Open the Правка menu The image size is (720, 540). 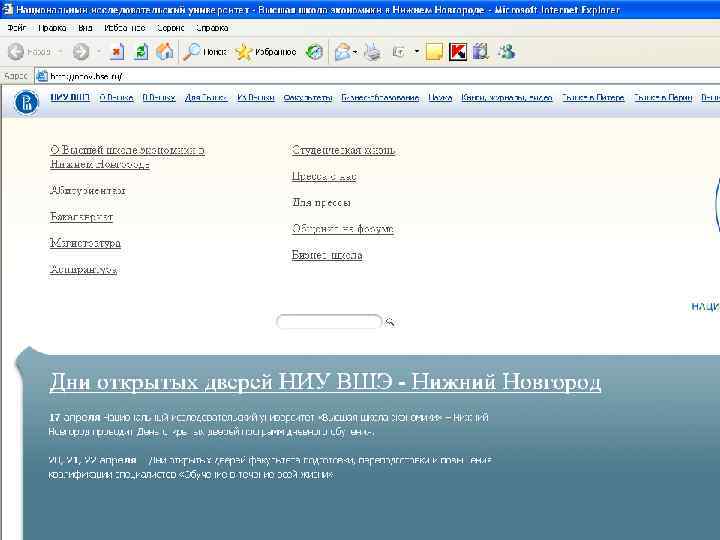pos(52,28)
